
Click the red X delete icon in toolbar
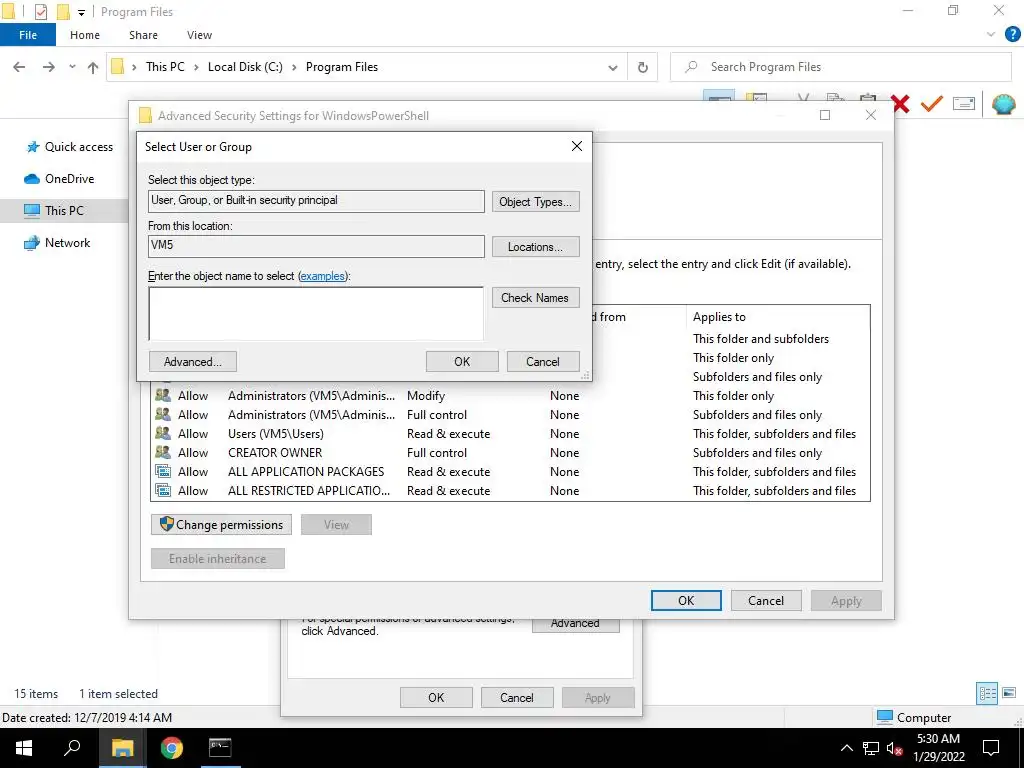tap(900, 104)
